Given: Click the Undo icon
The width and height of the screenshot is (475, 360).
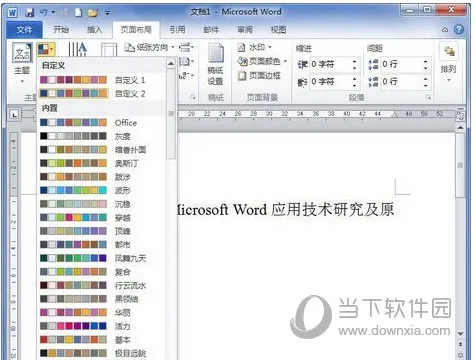Looking at the screenshot, I should pyautogui.click(x=44, y=13).
